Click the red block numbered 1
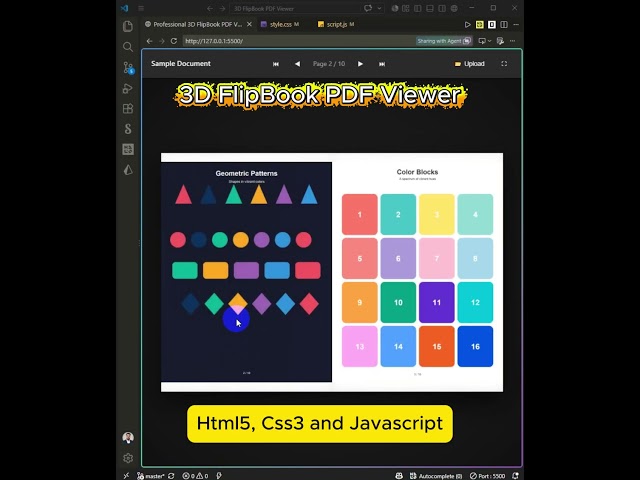The image size is (640, 480). (360, 214)
